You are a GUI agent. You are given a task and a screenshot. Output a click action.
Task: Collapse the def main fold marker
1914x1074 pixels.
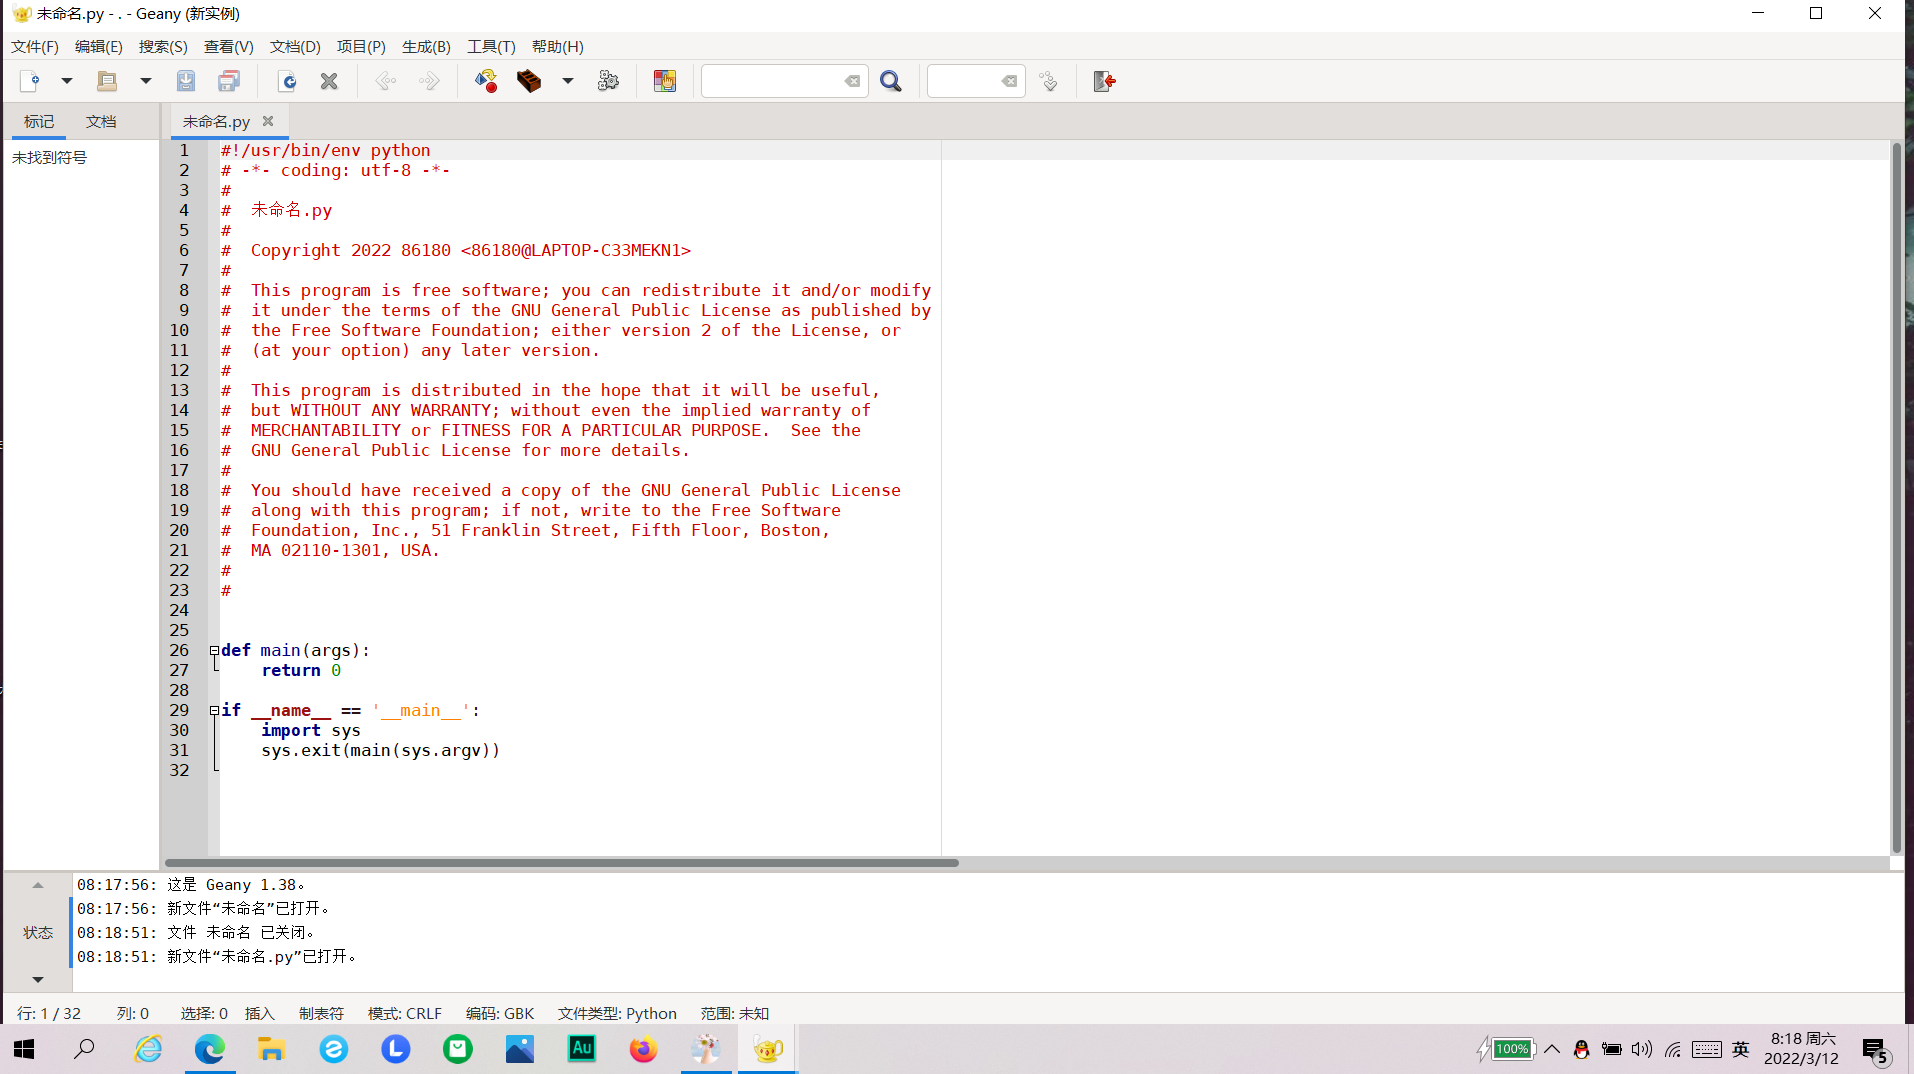coord(214,650)
